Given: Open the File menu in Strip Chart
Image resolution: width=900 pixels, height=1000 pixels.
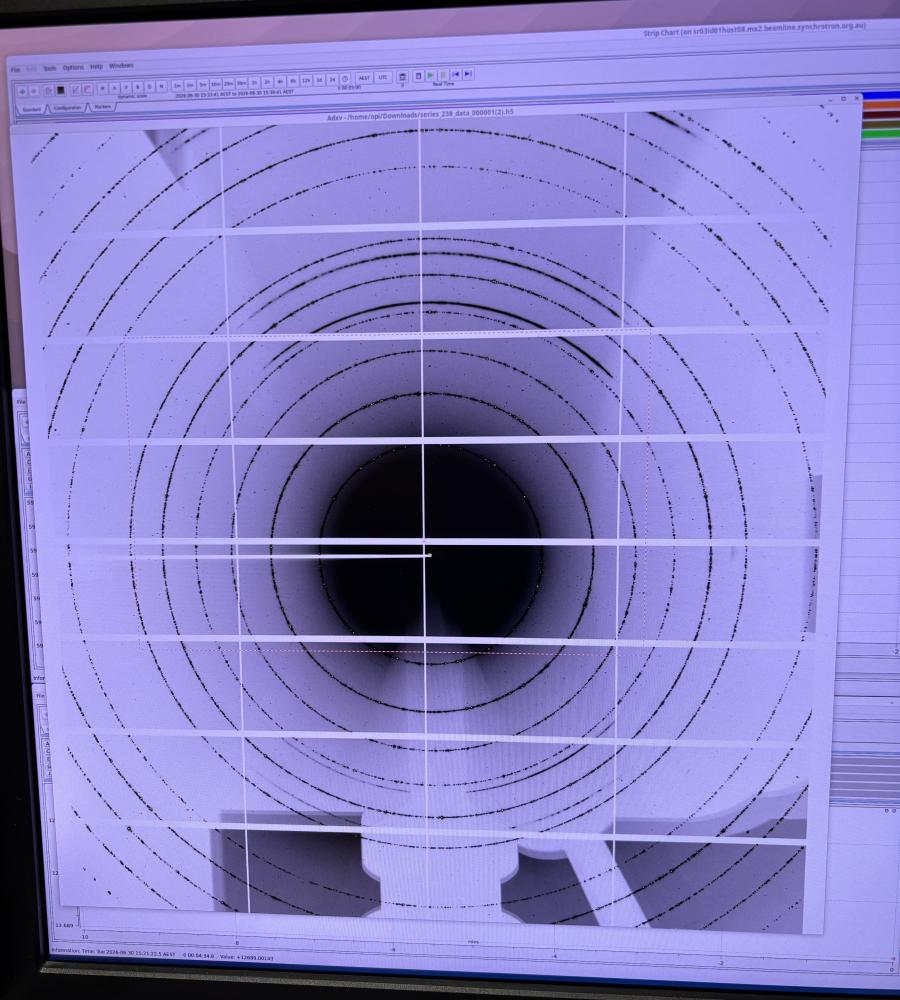Looking at the screenshot, I should click(x=15, y=70).
